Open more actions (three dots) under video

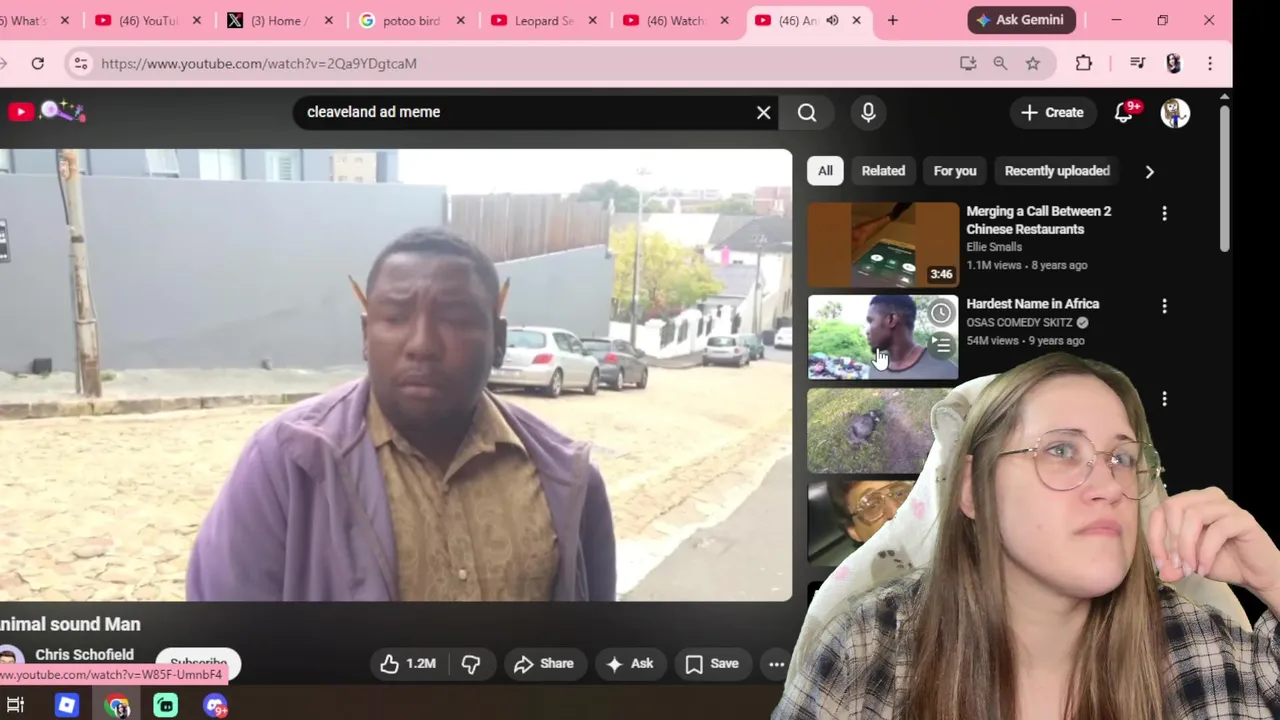776,664
